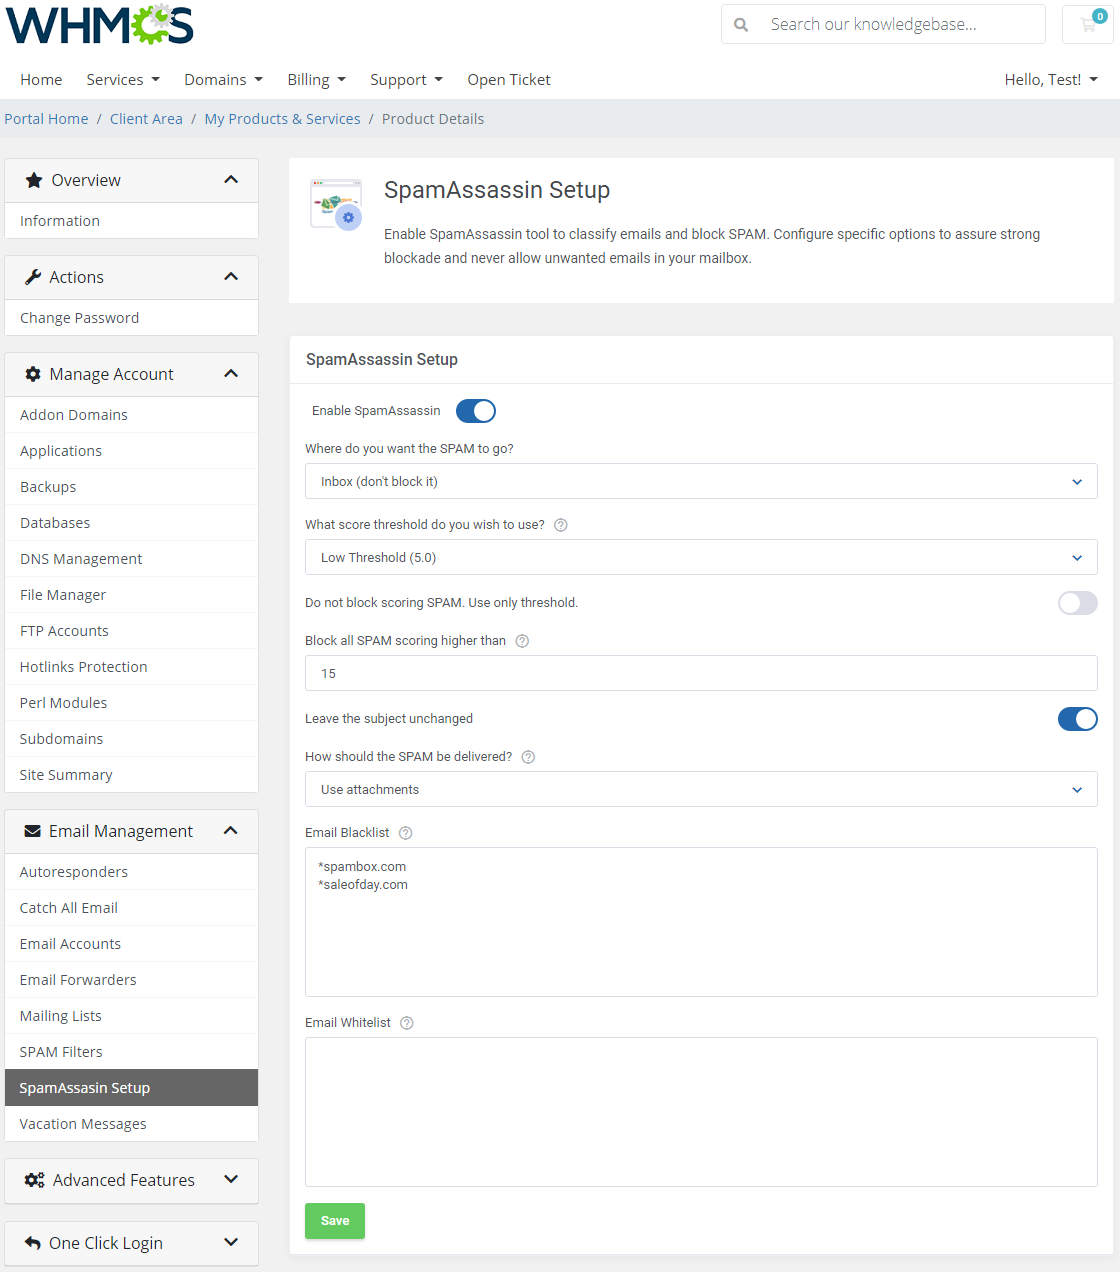Image resolution: width=1120 pixels, height=1272 pixels.
Task: Disable the Enable SpamAssassin toggle
Action: (476, 411)
